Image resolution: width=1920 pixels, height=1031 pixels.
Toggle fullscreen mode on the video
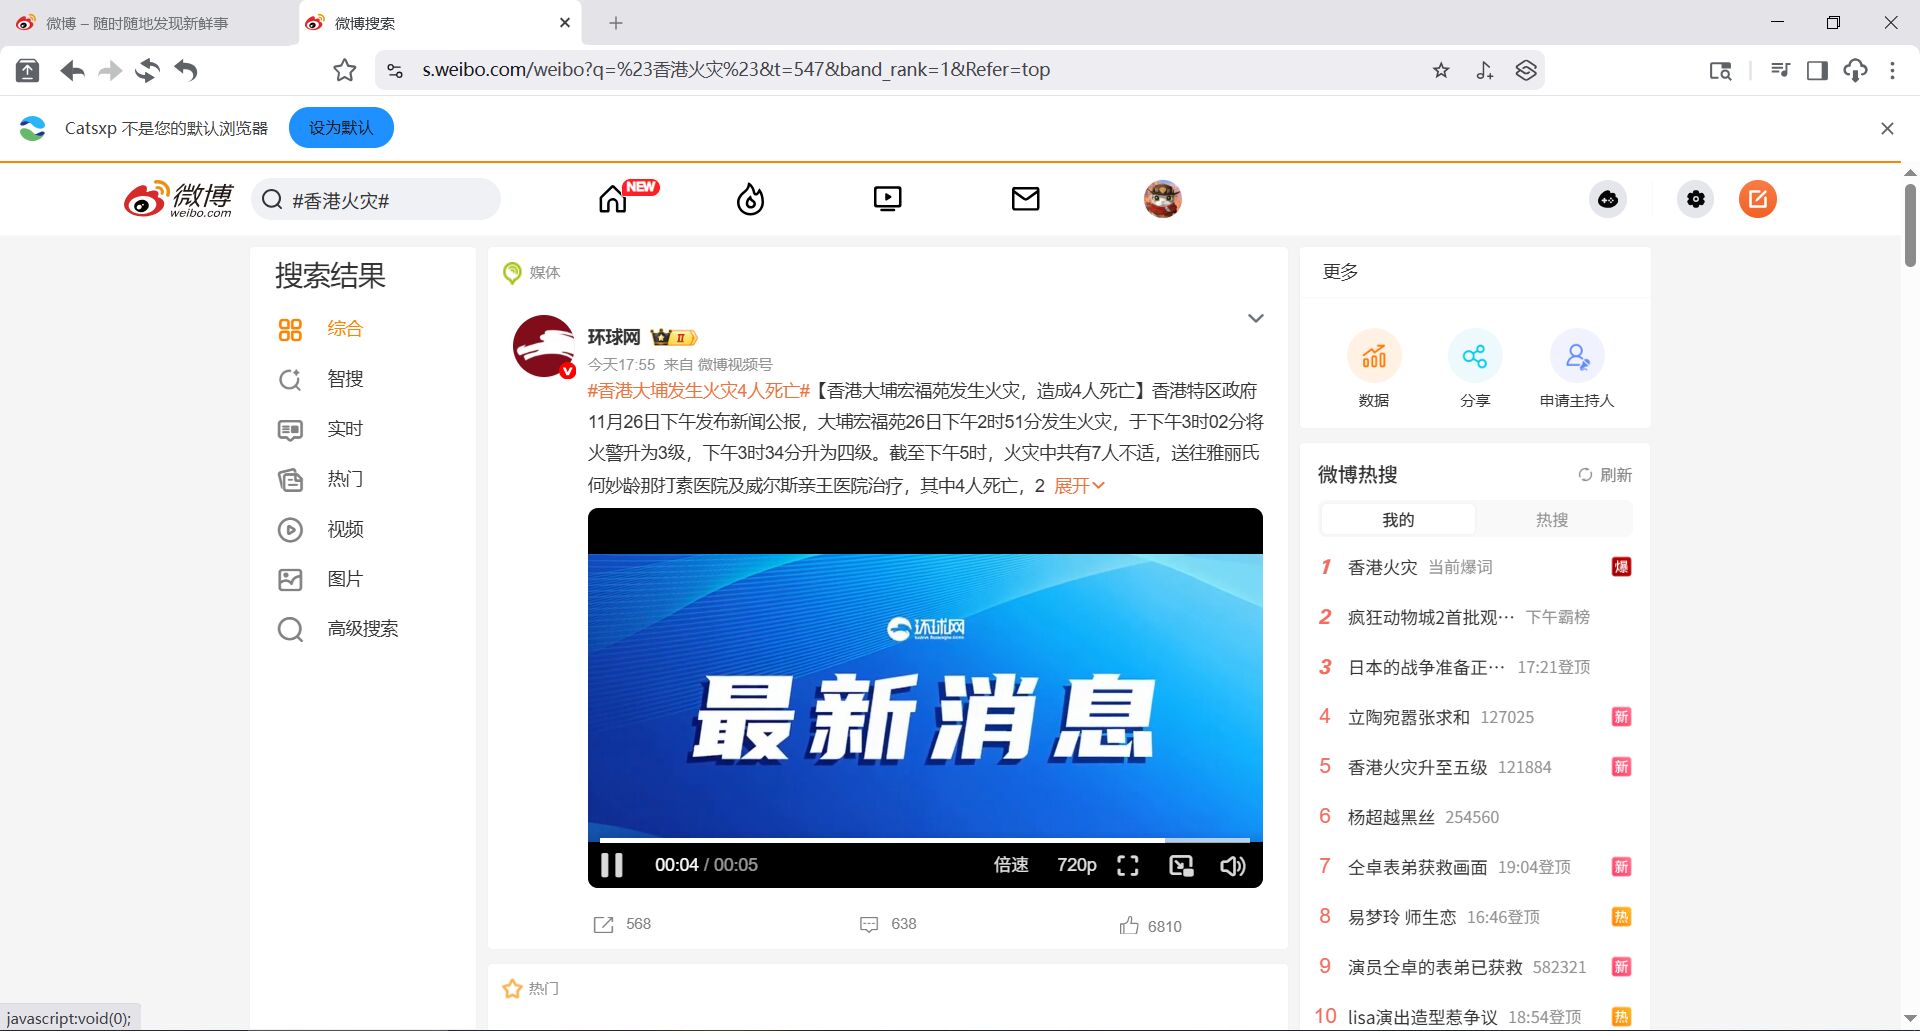pos(1128,866)
